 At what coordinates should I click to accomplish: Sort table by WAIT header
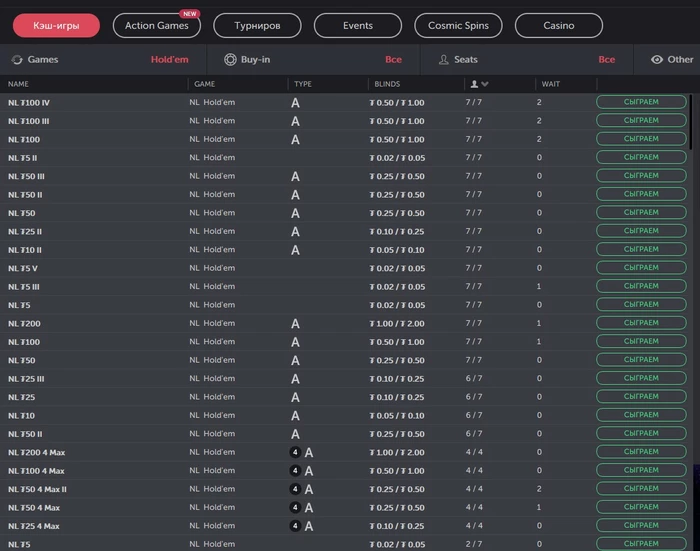[x=550, y=84]
